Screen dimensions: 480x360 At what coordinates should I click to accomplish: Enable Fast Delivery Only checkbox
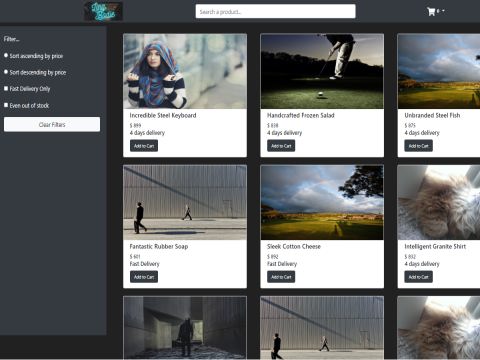[6, 88]
